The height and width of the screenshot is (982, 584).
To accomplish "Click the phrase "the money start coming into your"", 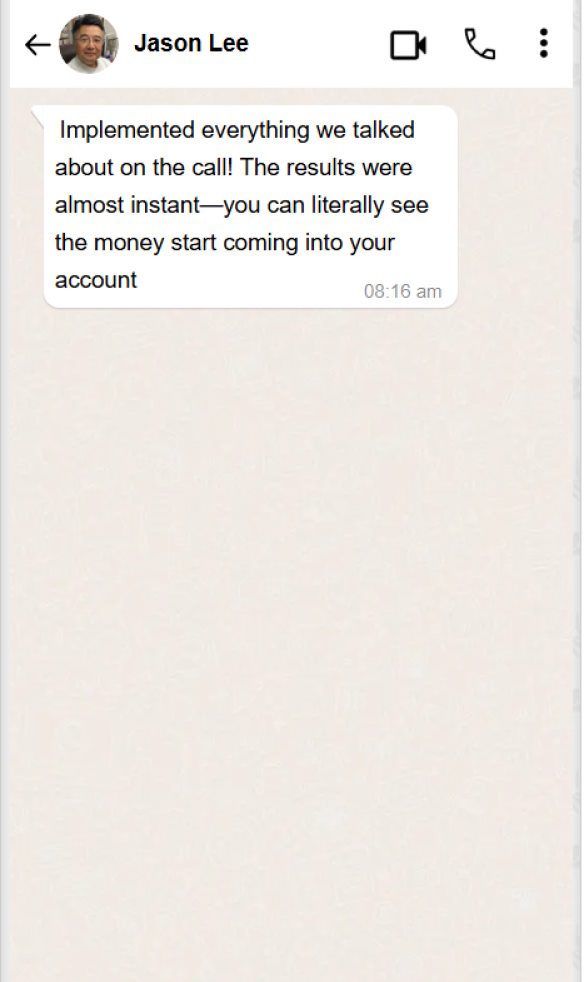I will pyautogui.click(x=224, y=243).
